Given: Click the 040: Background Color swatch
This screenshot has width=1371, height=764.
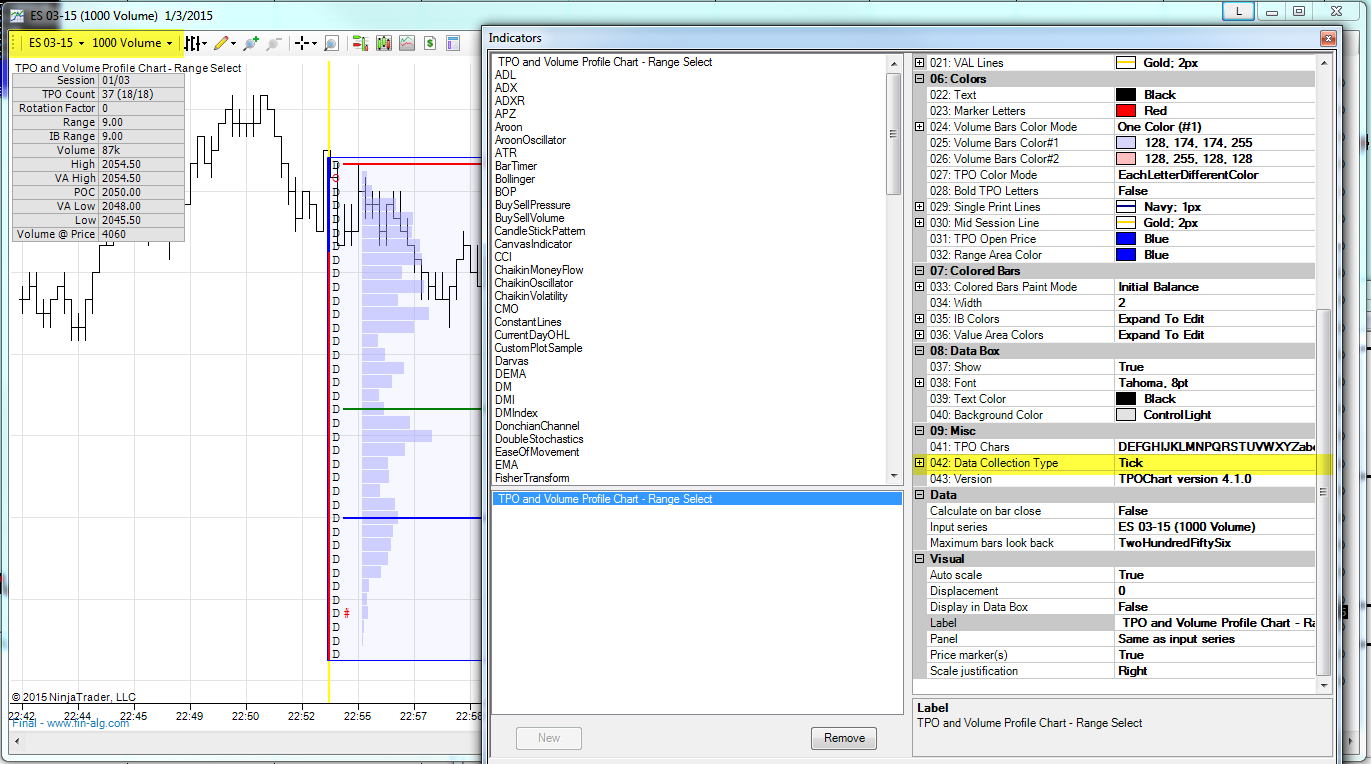Looking at the screenshot, I should click(x=1126, y=415).
